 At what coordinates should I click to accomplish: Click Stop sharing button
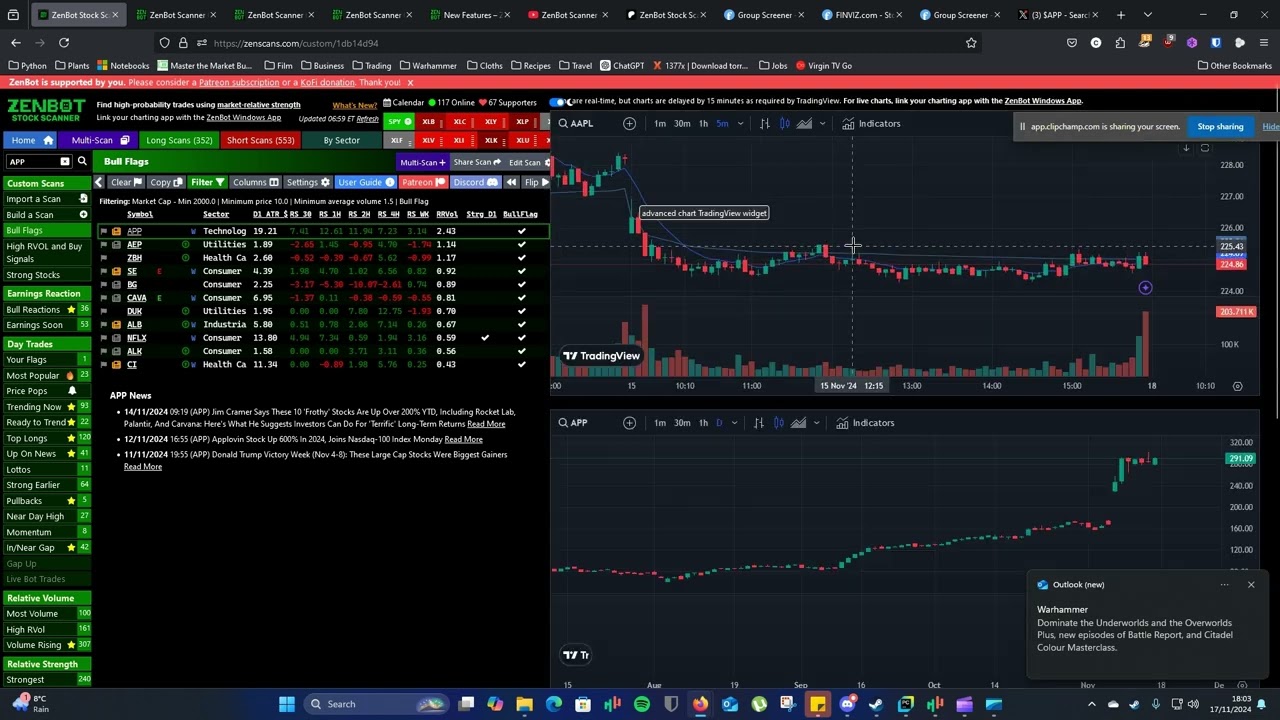coord(1220,127)
